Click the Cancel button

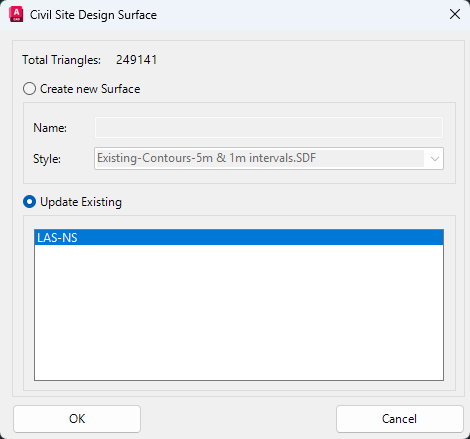tap(400, 419)
